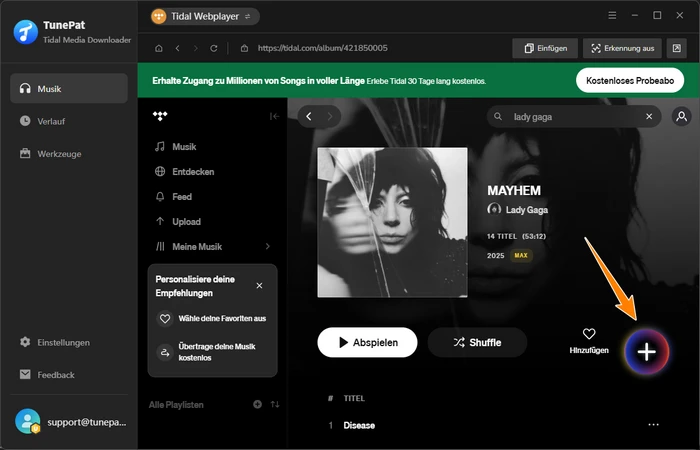Click the Alle Playlisten label
Image resolution: width=700 pixels, height=450 pixels.
pyautogui.click(x=176, y=405)
